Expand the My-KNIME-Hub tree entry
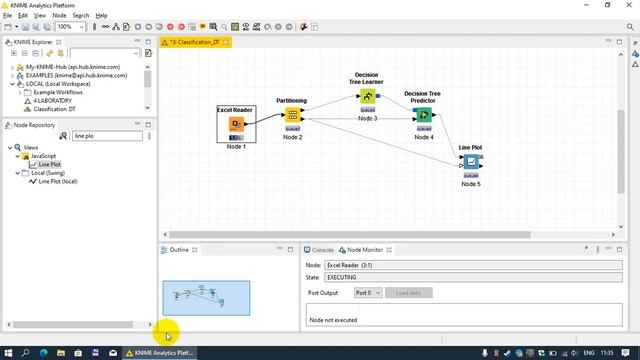 click(x=12, y=67)
